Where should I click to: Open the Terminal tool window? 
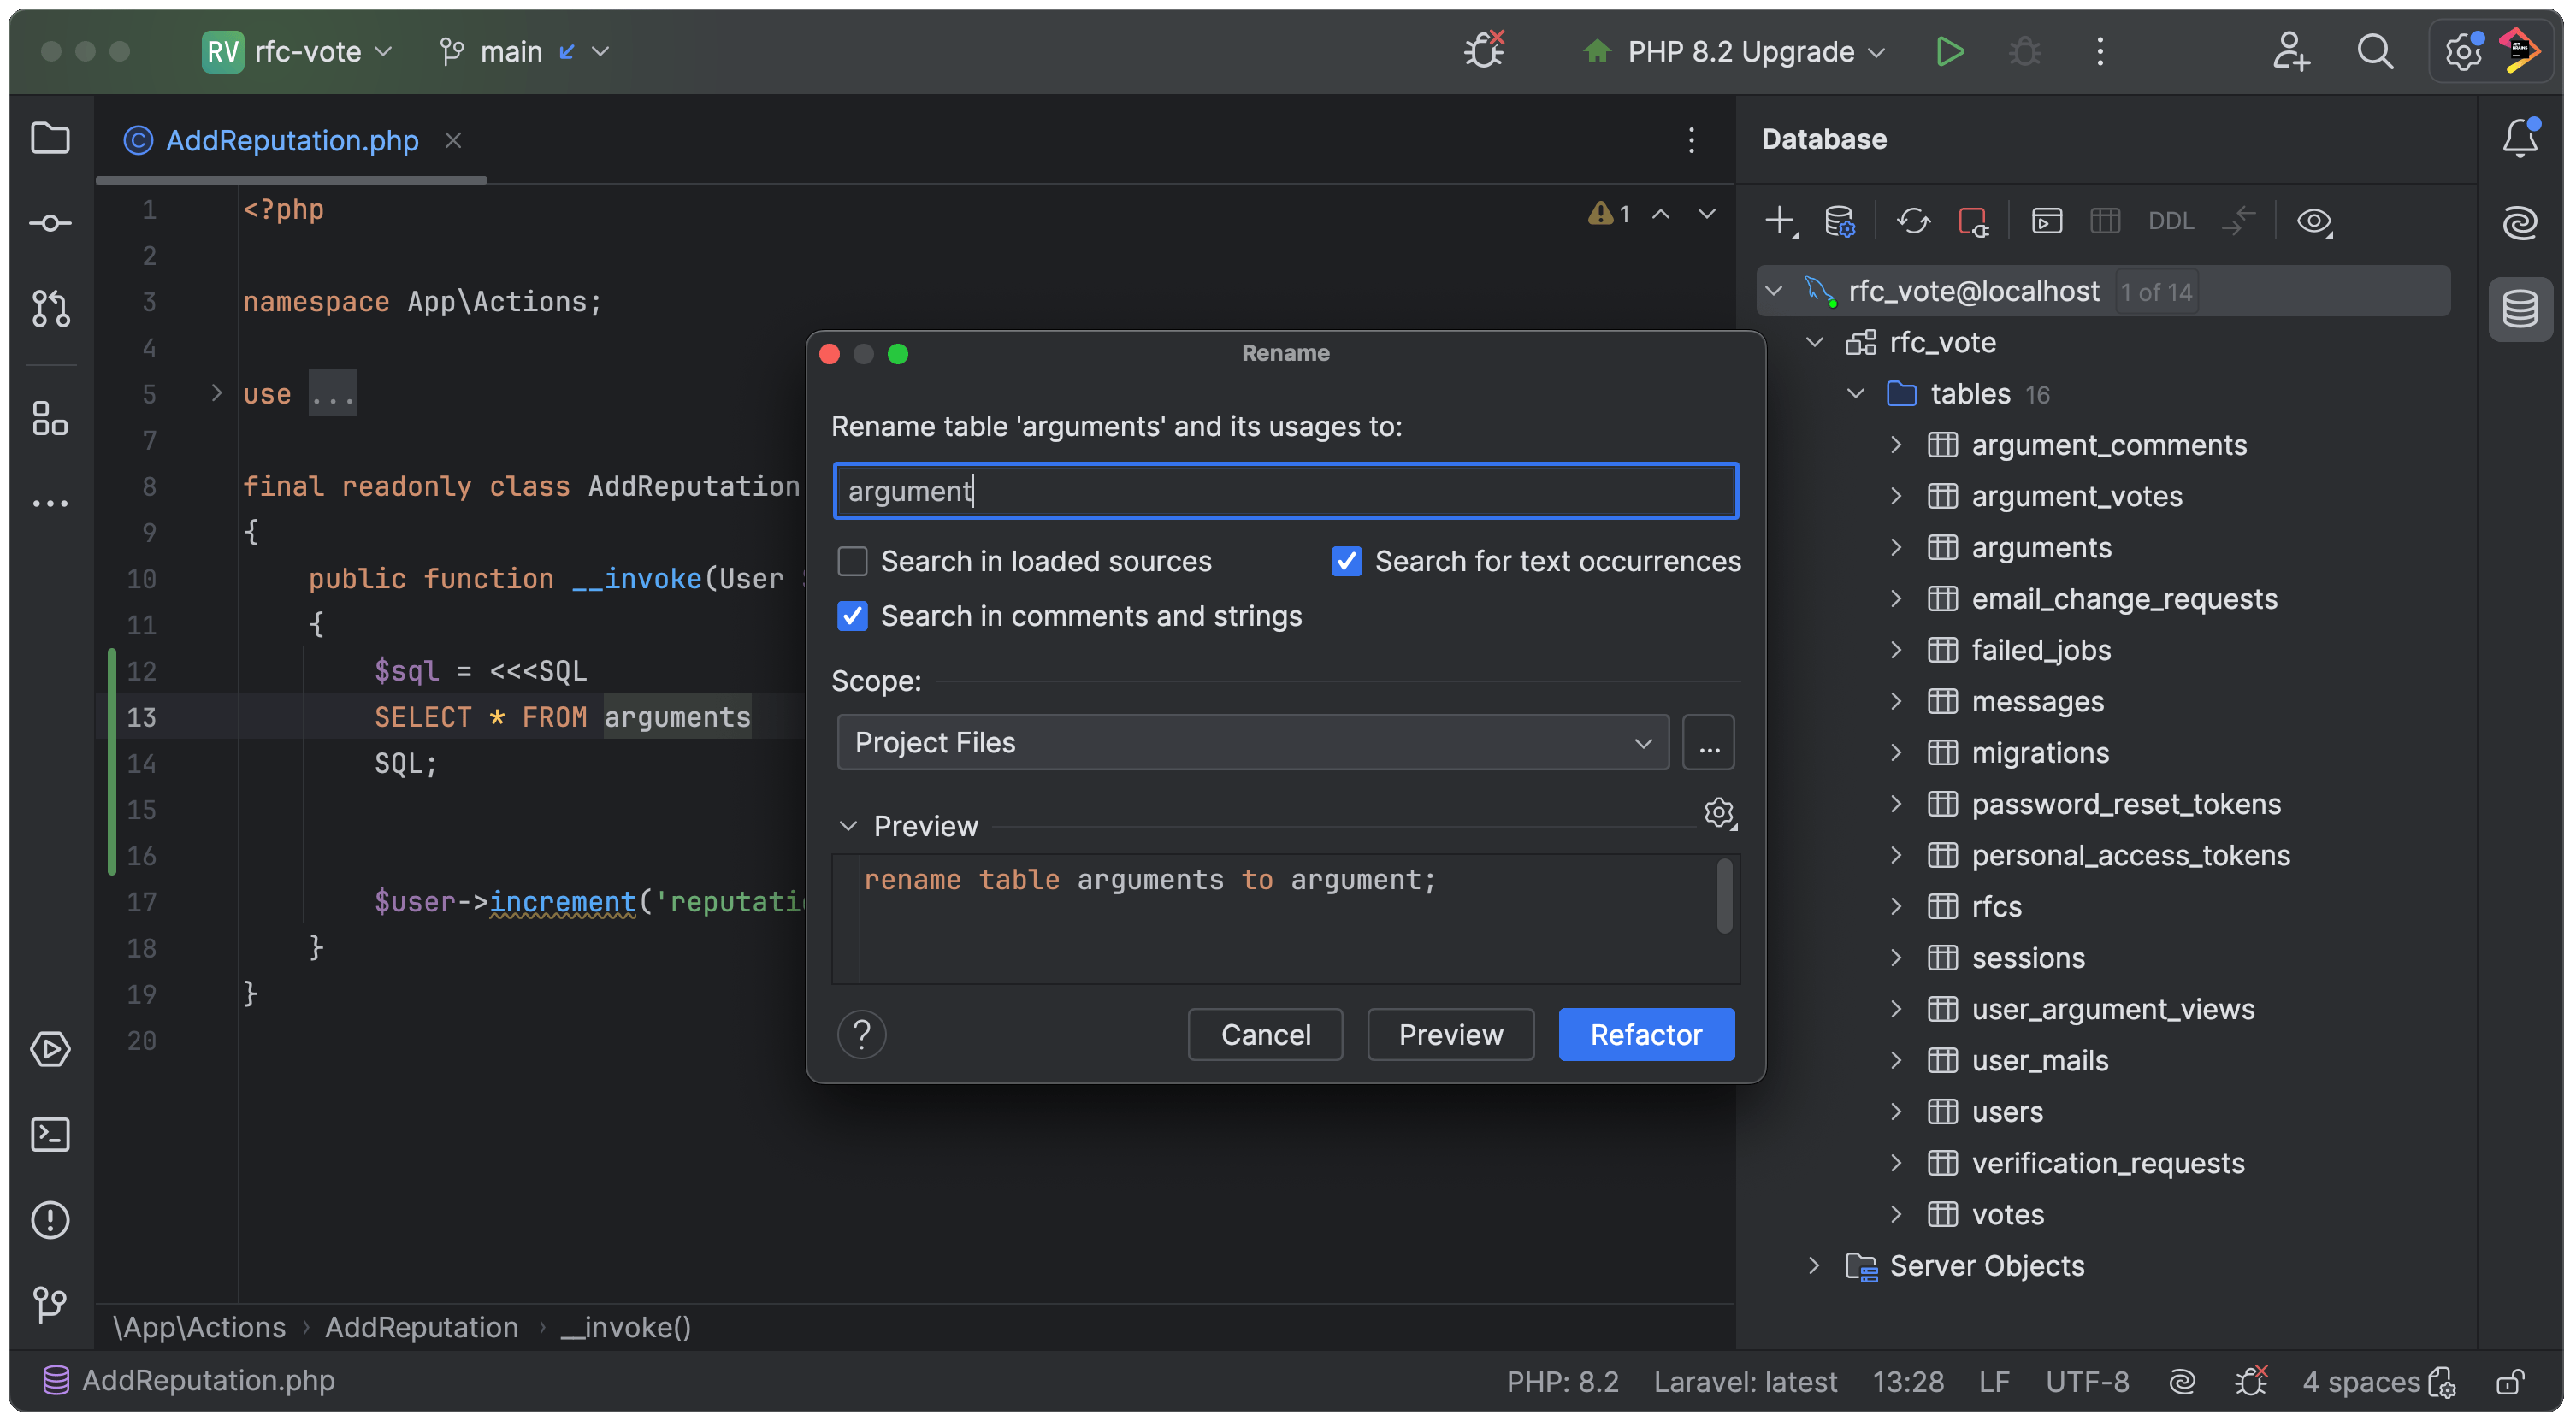50,1135
